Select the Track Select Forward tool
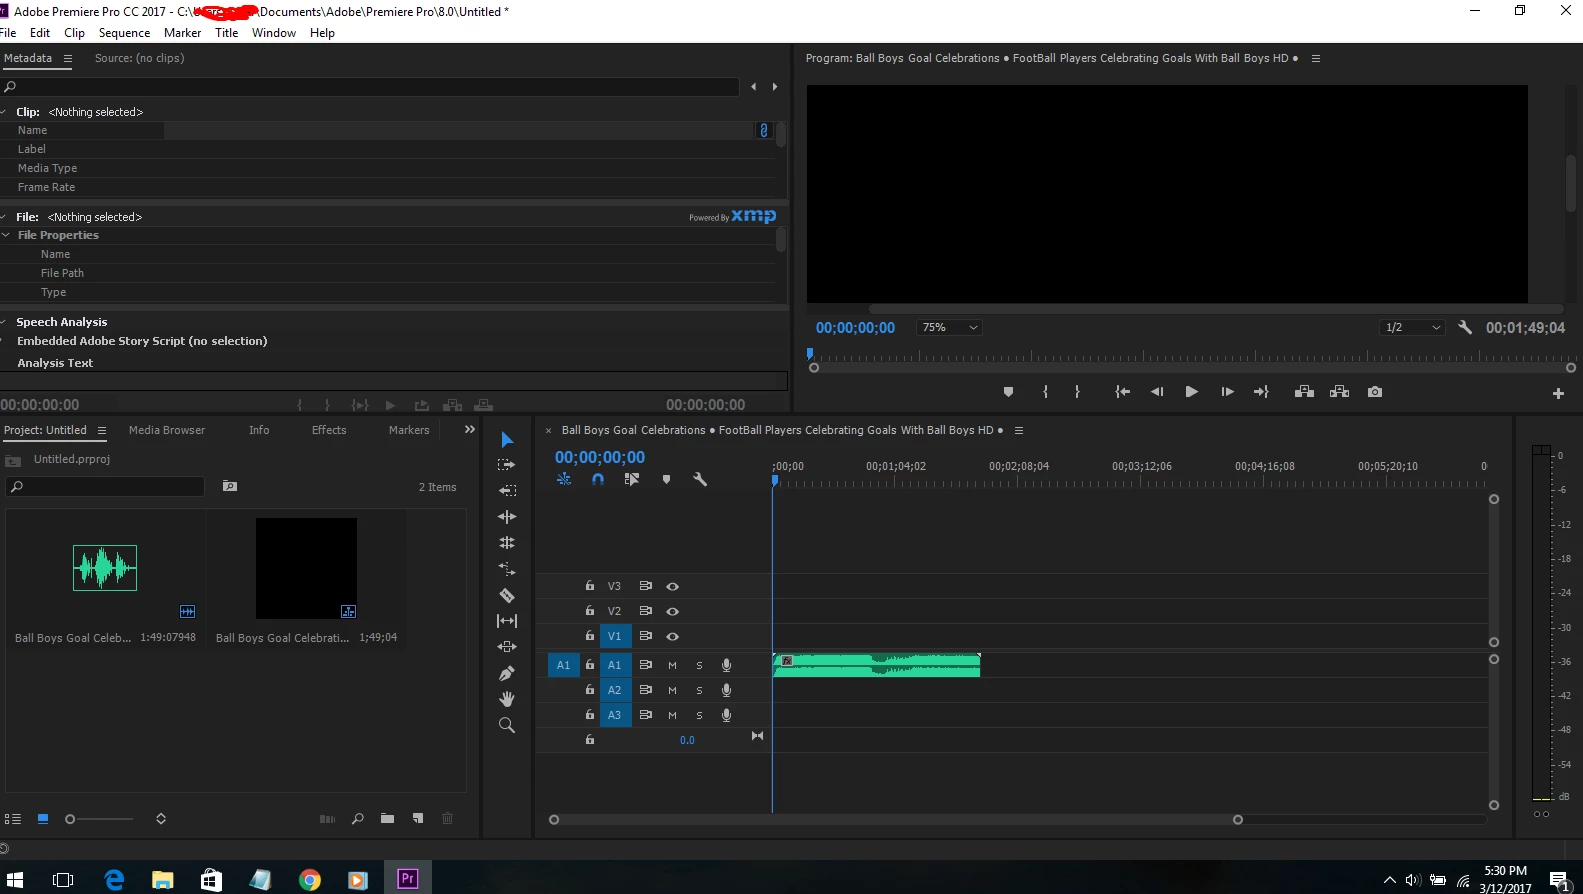This screenshot has height=894, width=1583. click(x=507, y=465)
